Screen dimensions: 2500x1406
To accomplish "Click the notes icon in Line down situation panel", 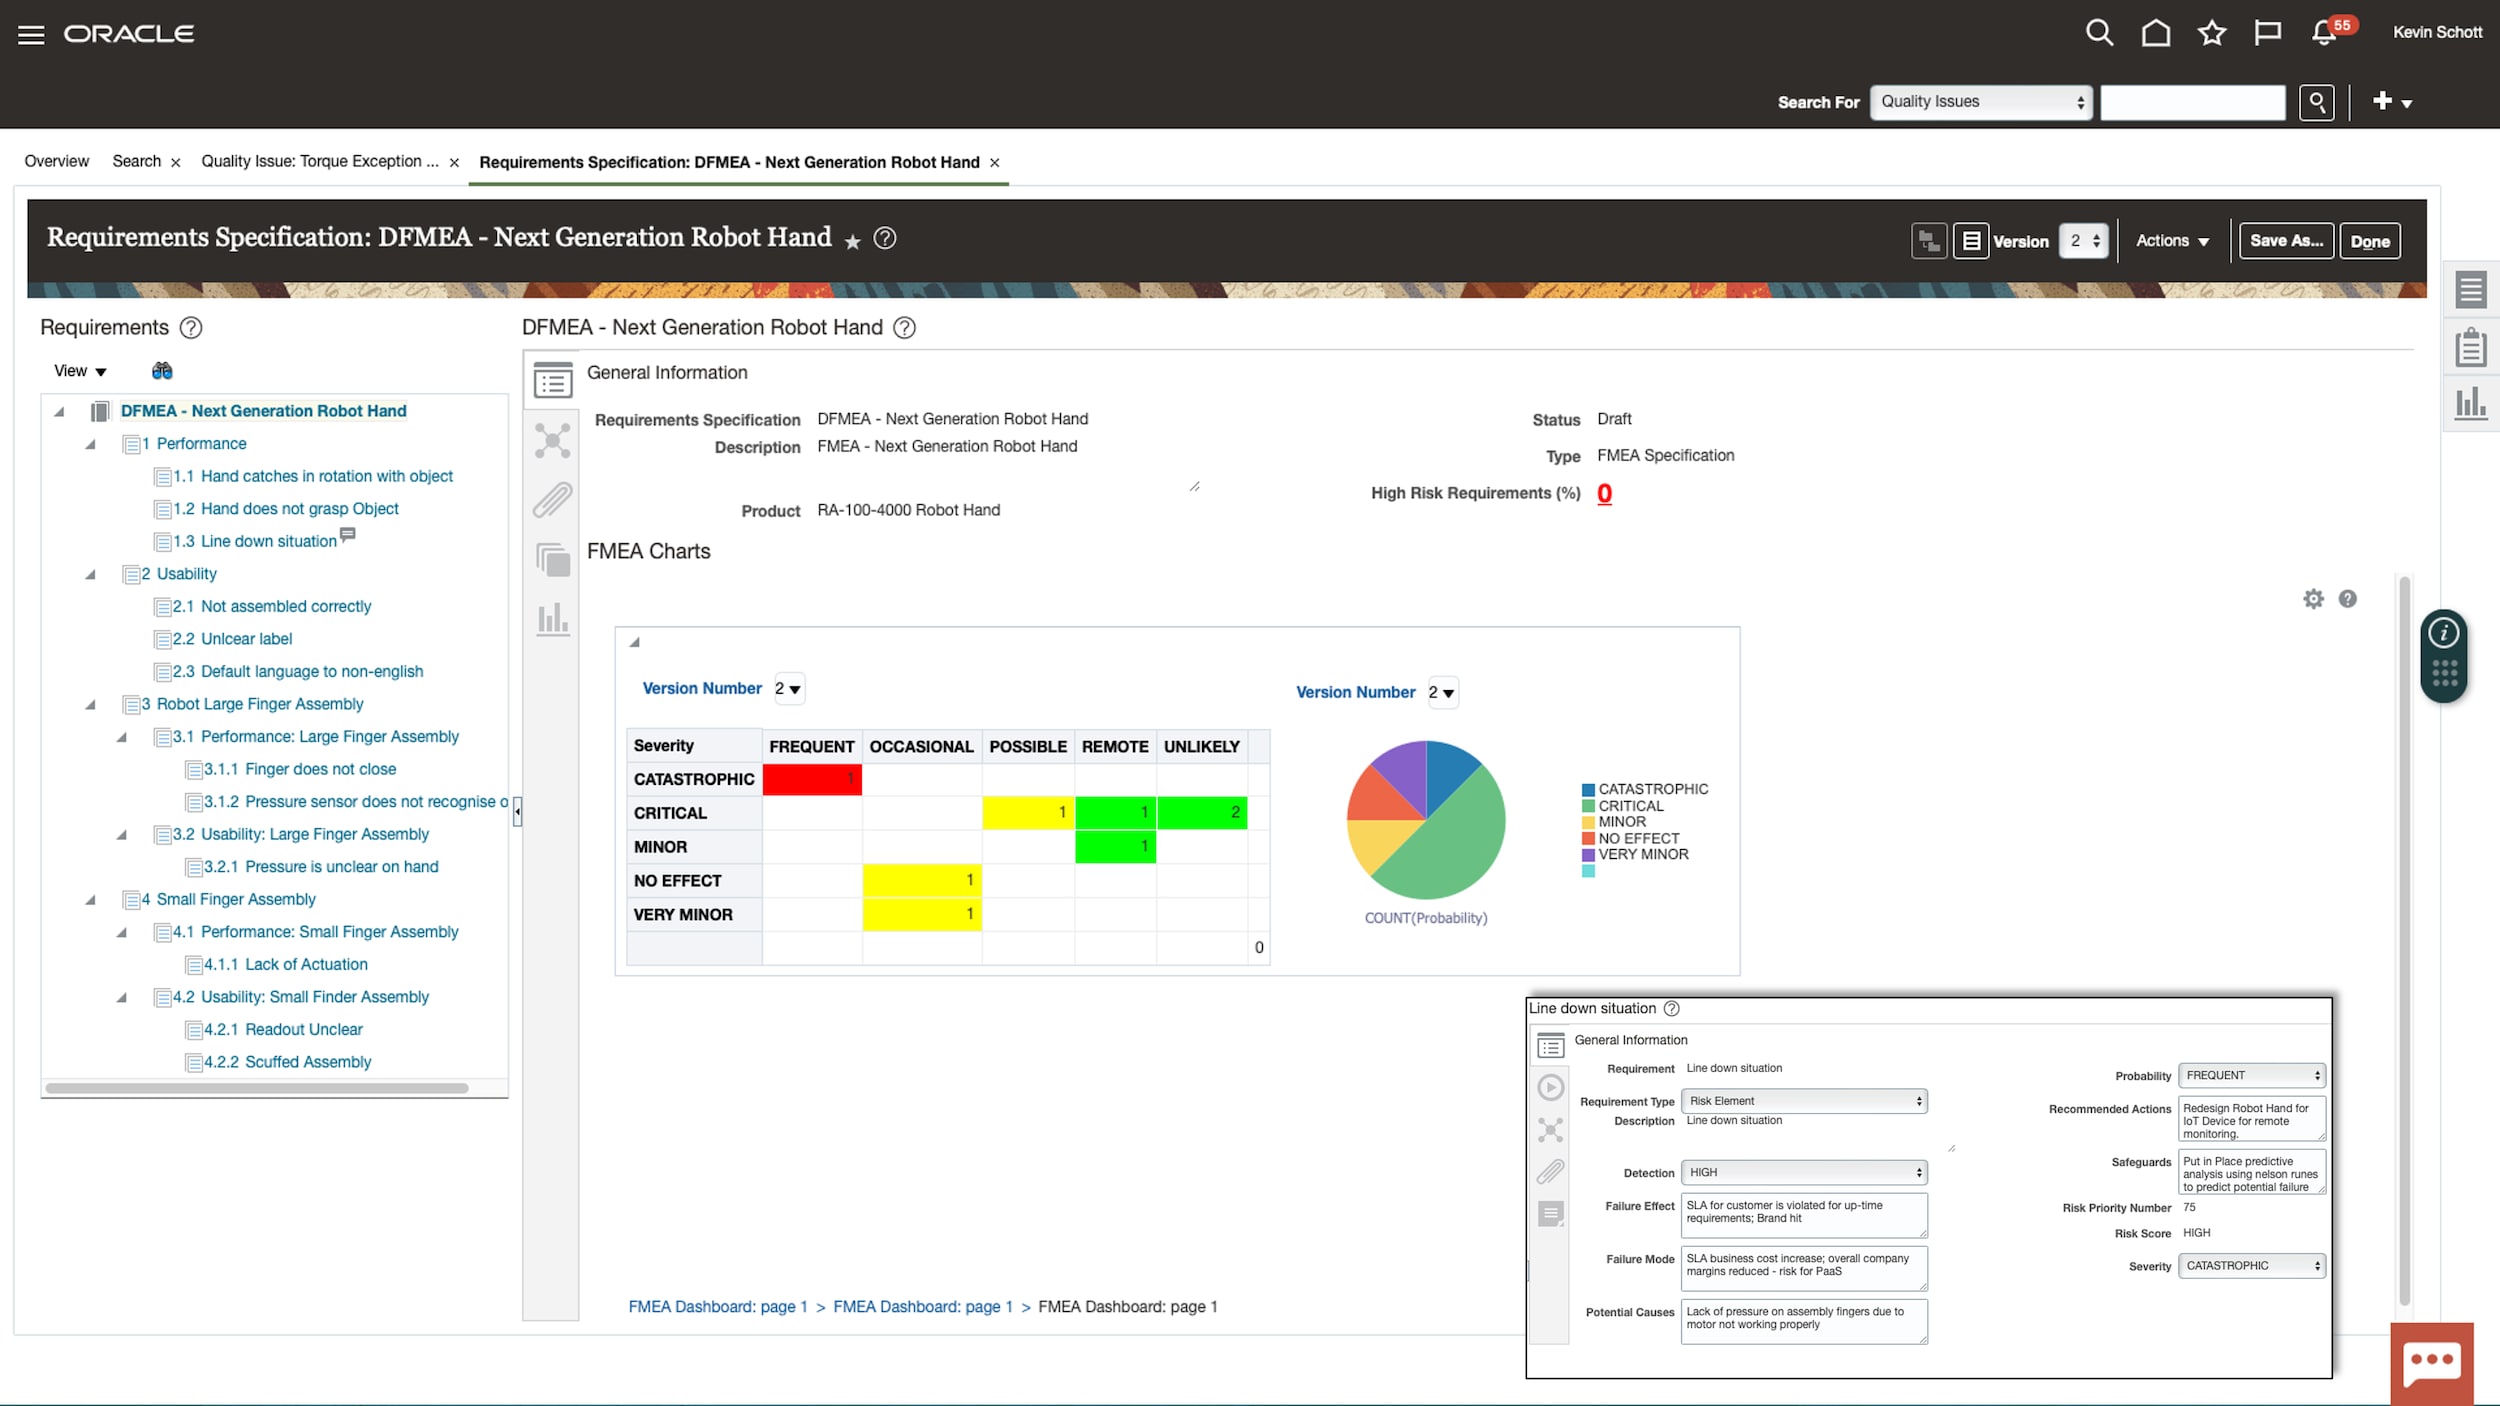I will [x=1551, y=1213].
